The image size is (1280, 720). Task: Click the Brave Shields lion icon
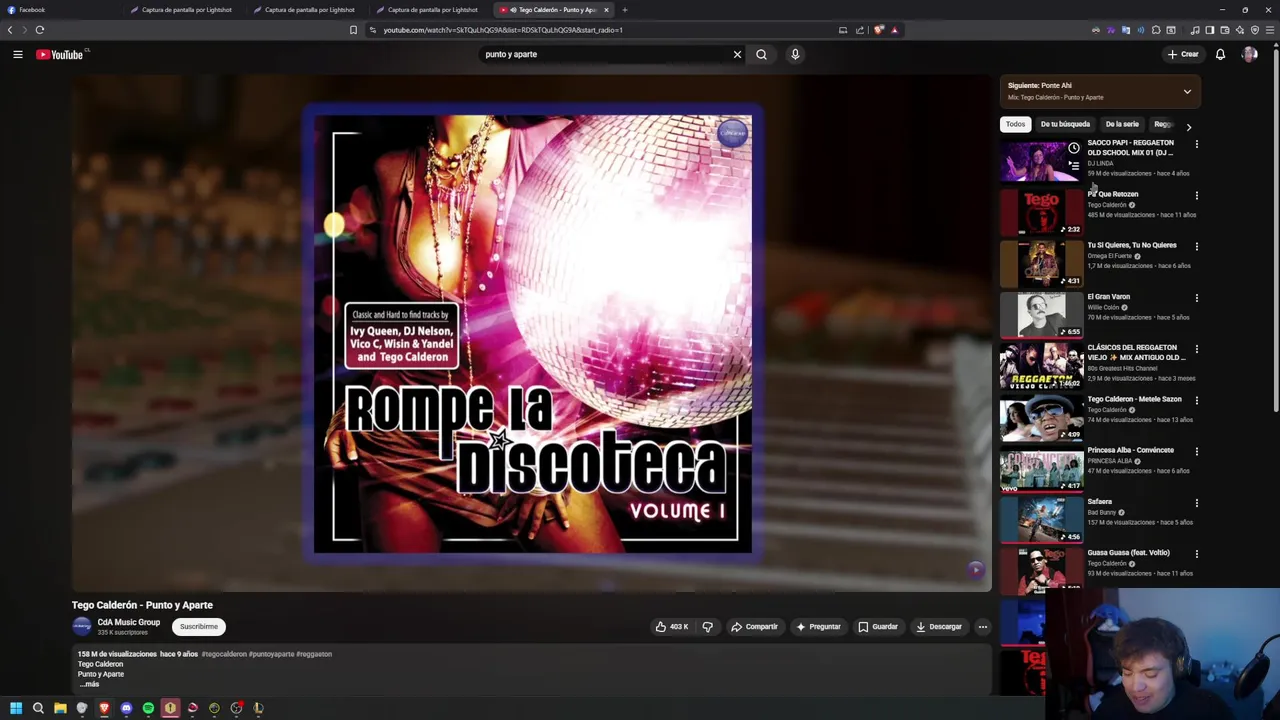pyautogui.click(x=878, y=30)
